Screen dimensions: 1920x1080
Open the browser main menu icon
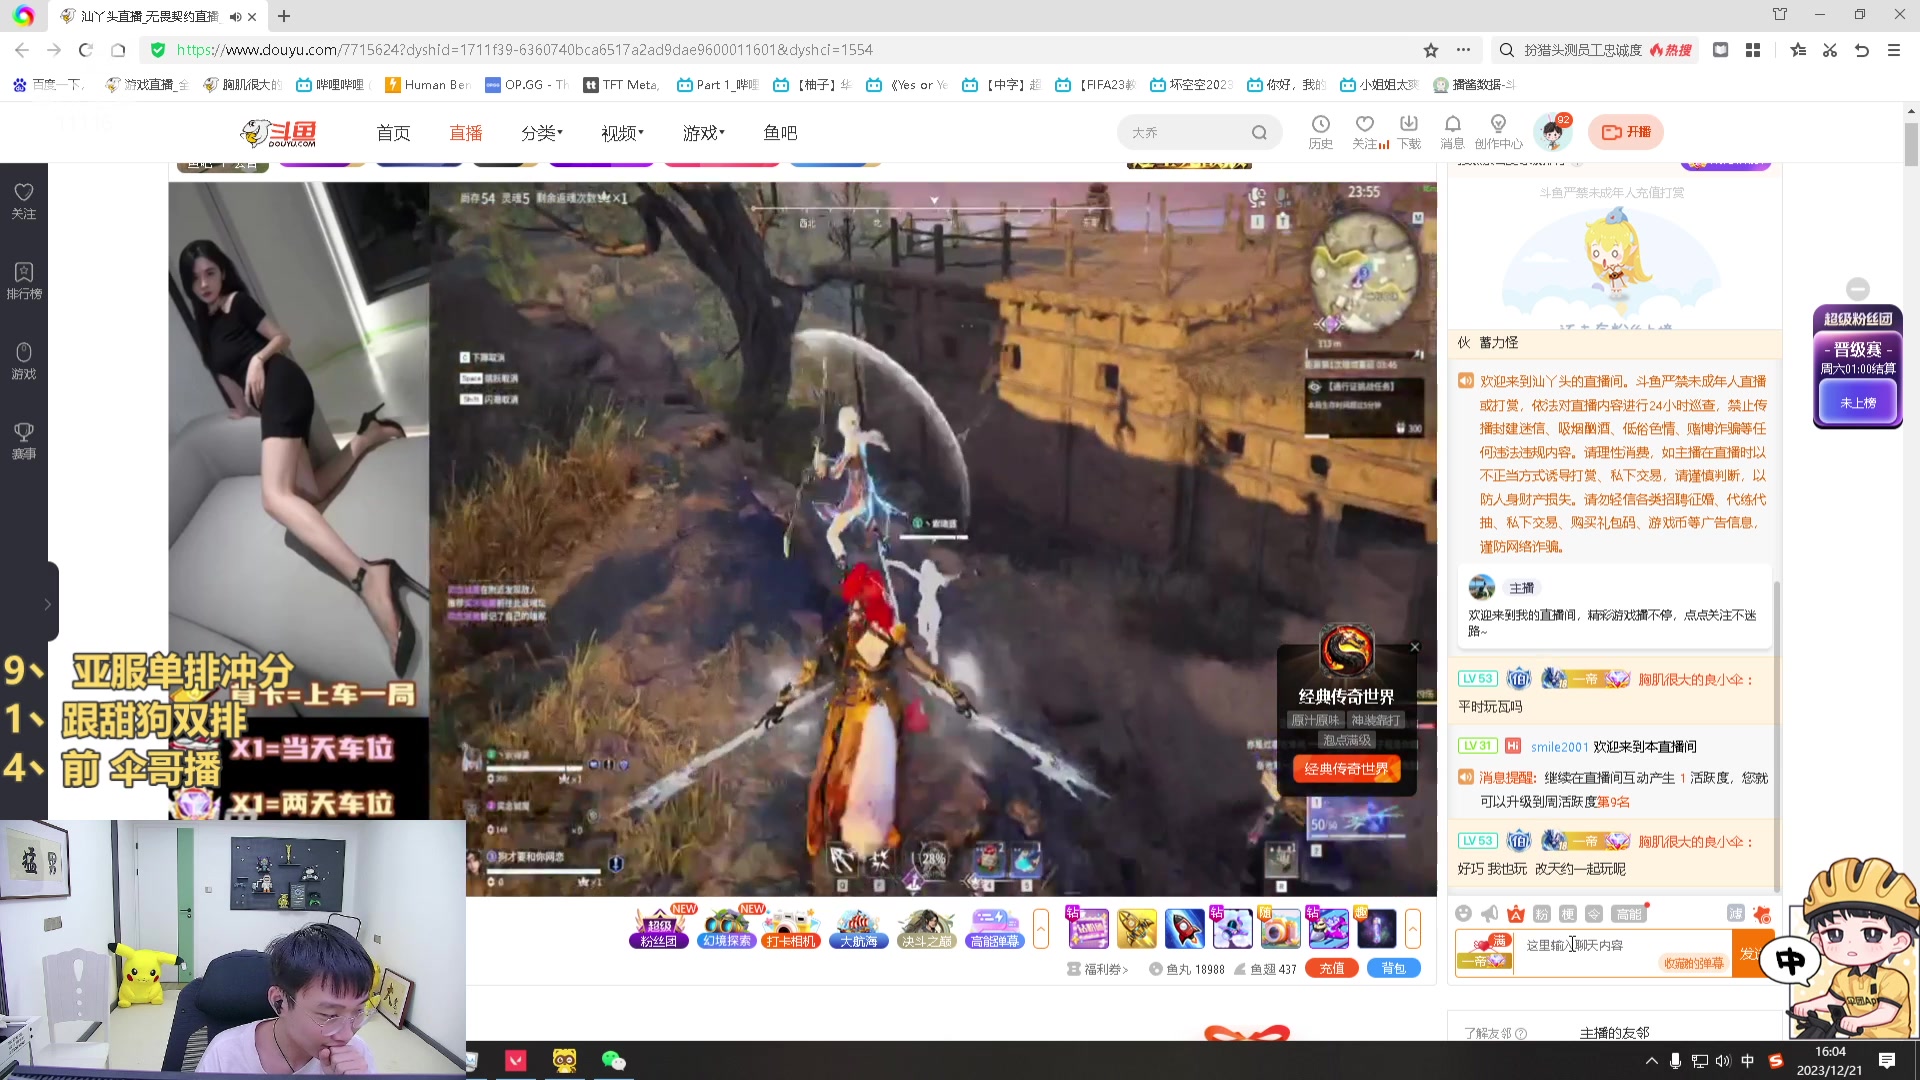tap(1894, 50)
